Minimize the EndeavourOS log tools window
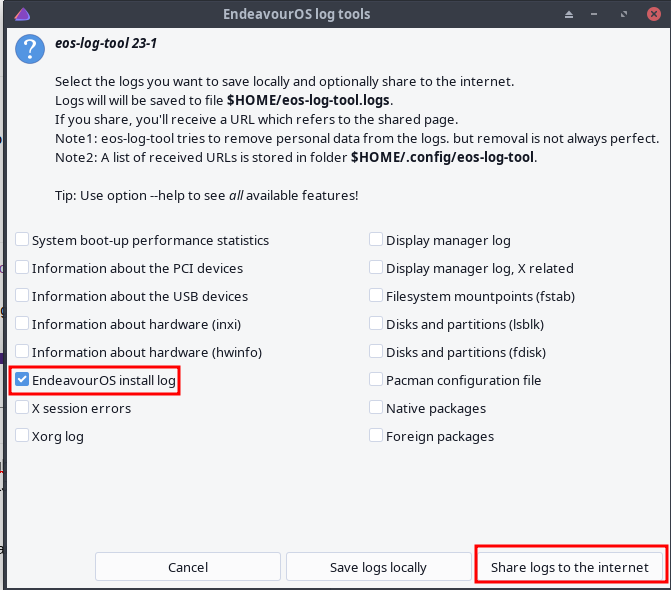The width and height of the screenshot is (671, 590). tap(594, 14)
